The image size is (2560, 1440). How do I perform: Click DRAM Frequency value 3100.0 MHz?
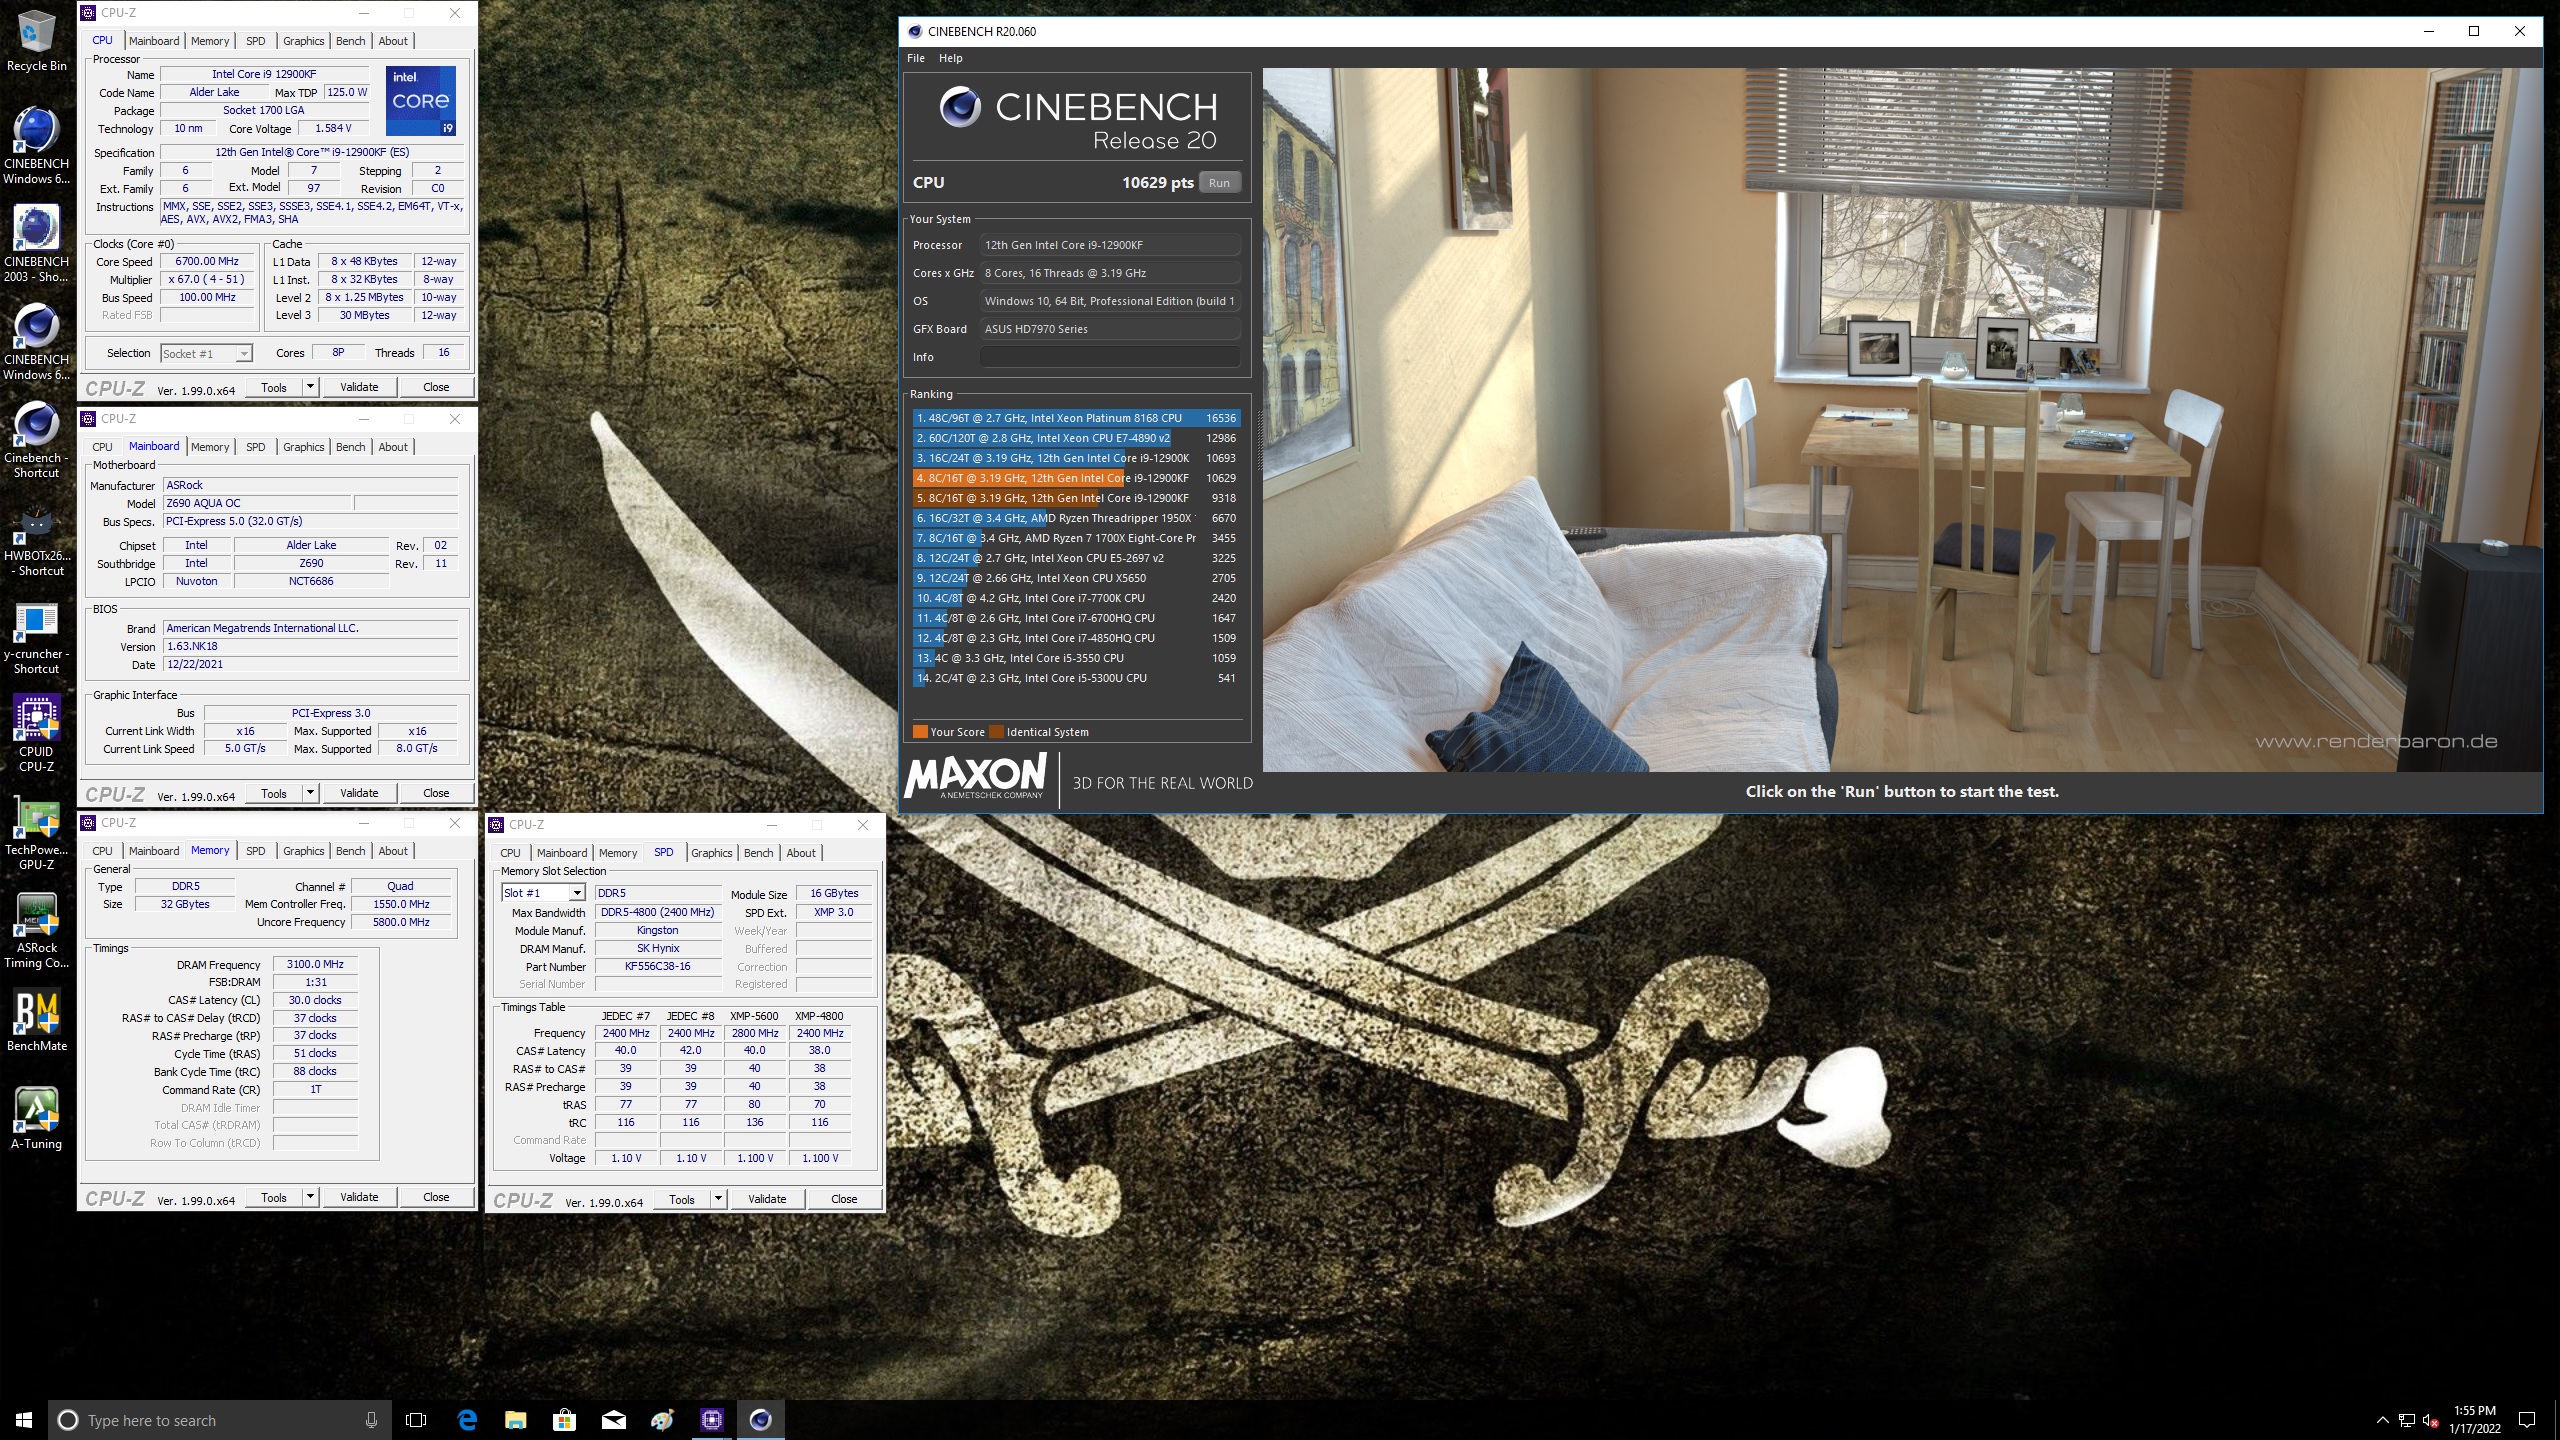[315, 965]
